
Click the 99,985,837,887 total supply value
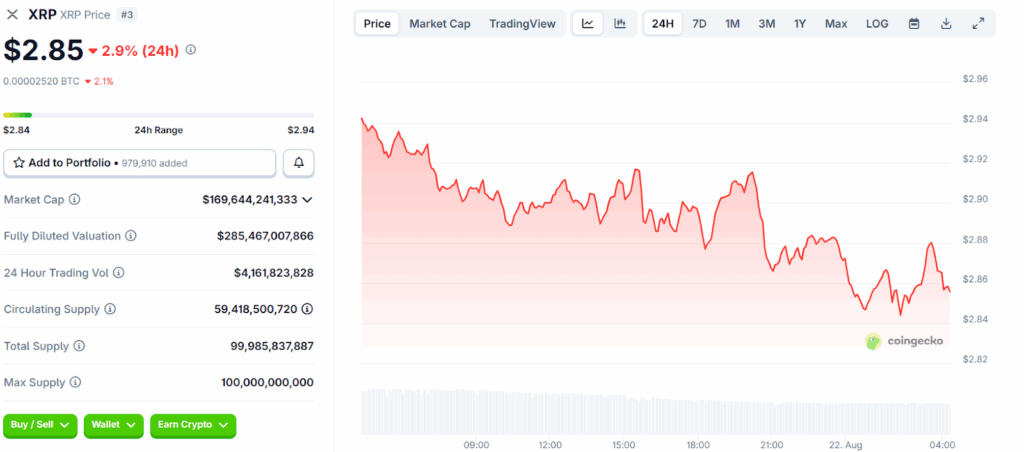(x=272, y=346)
